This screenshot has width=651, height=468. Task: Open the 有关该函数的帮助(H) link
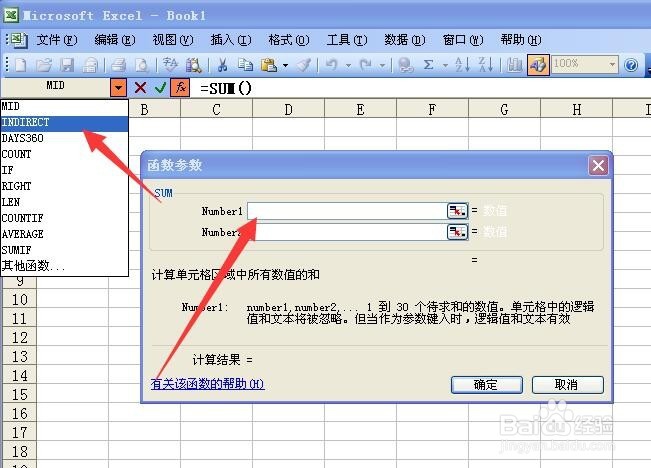[207, 384]
